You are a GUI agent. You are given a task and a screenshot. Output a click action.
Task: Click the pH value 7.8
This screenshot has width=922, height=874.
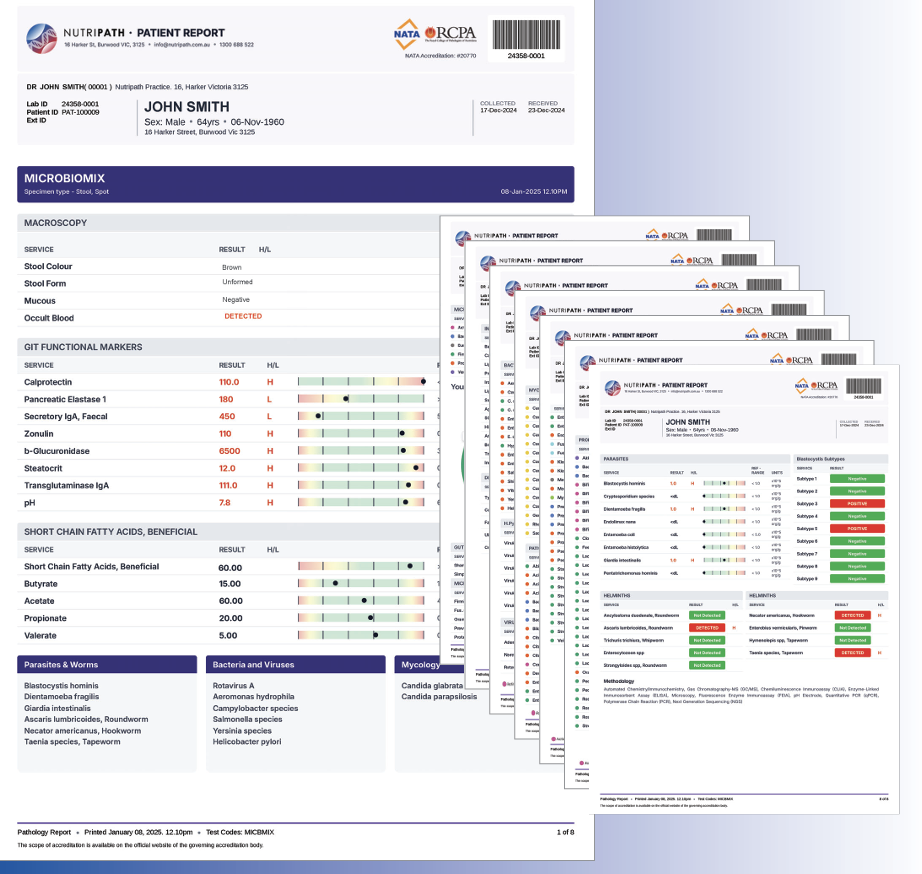[x=225, y=503]
